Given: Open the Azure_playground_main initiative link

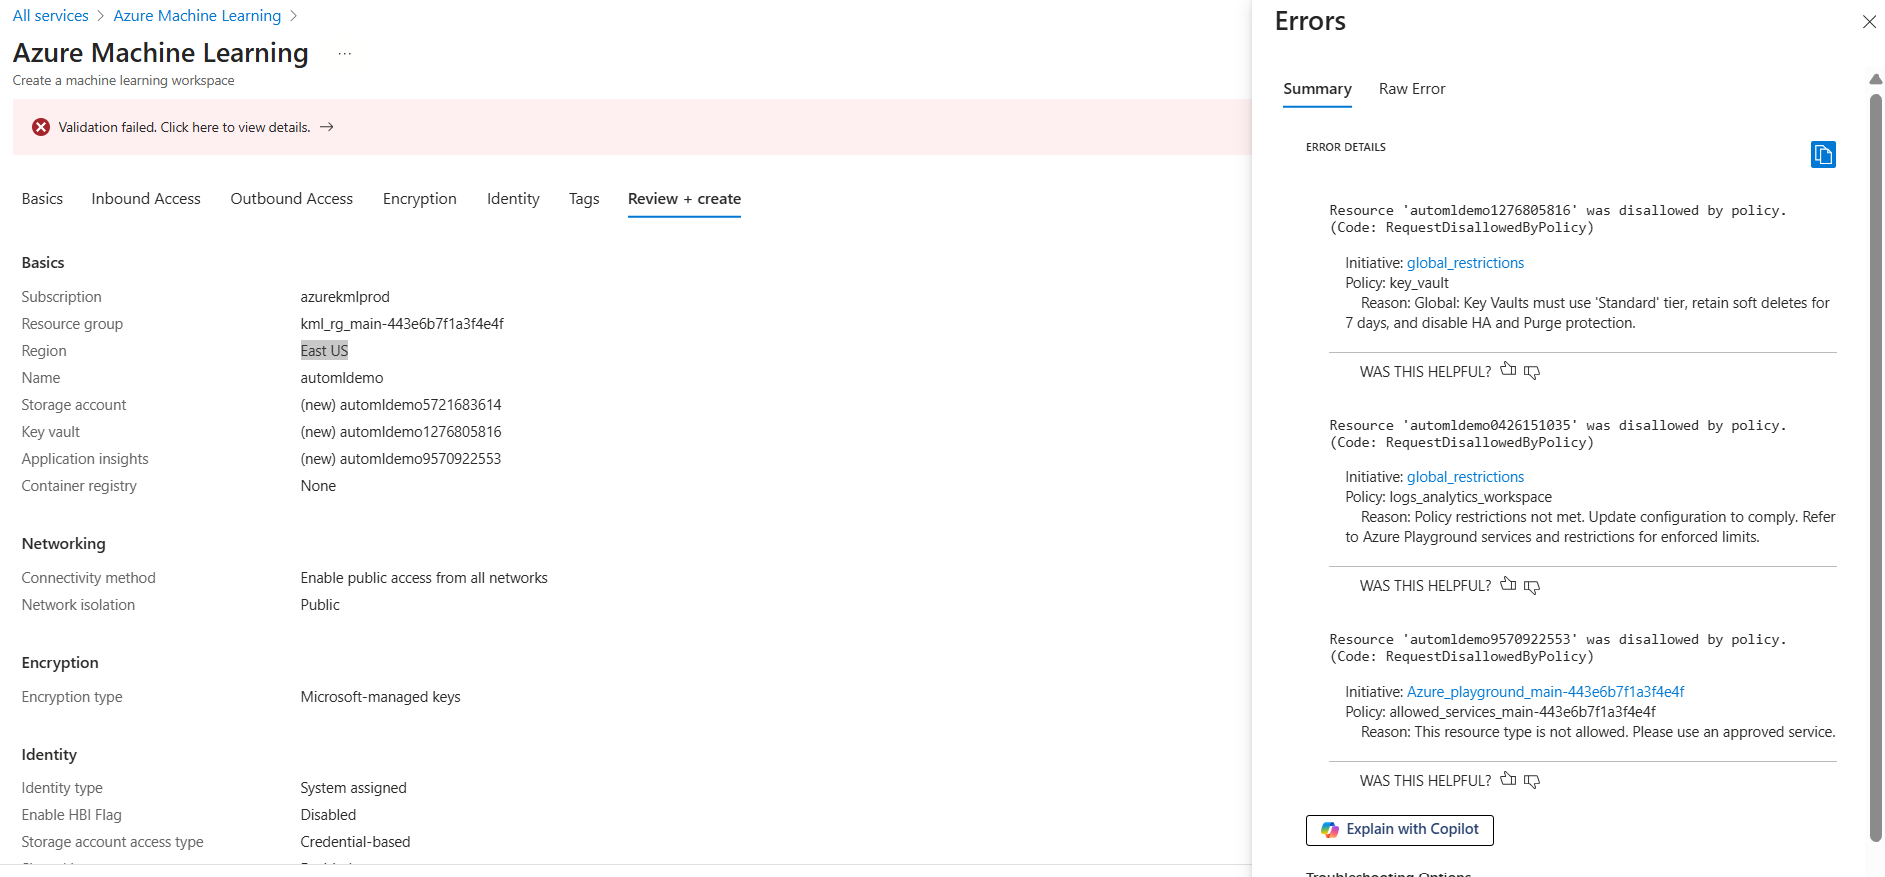Looking at the screenshot, I should 1545,692.
